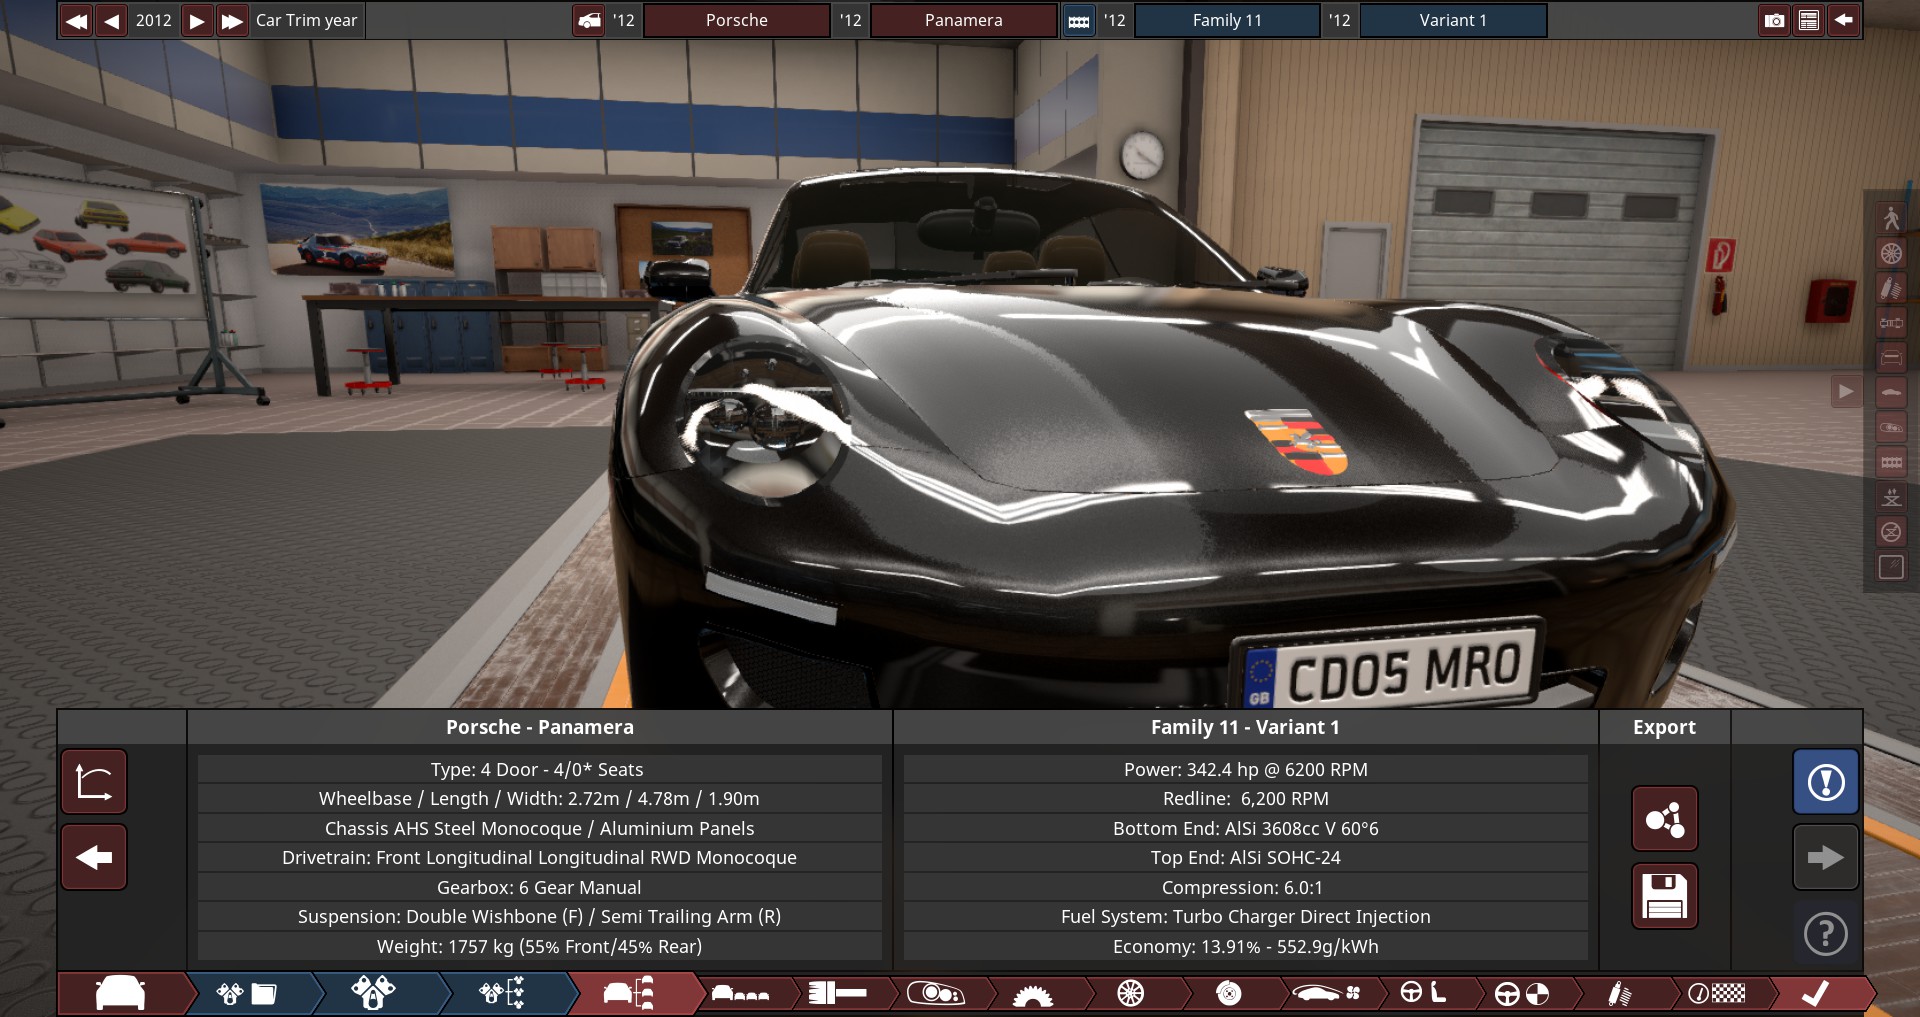
Task: Jump to earliest trim year (double left arrow)
Action: coord(76,20)
